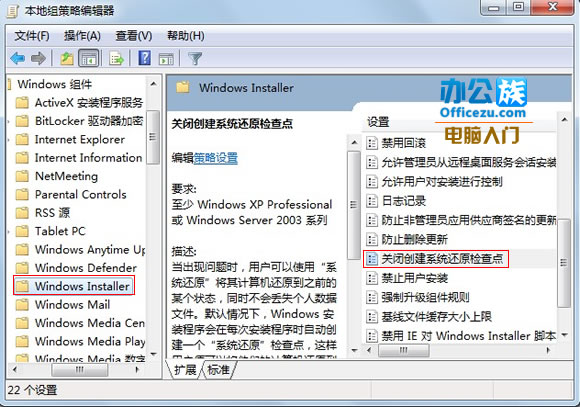The image size is (580, 407).
Task: Expand the BitLocker 驱动器加密 tree node
Action: (9, 121)
